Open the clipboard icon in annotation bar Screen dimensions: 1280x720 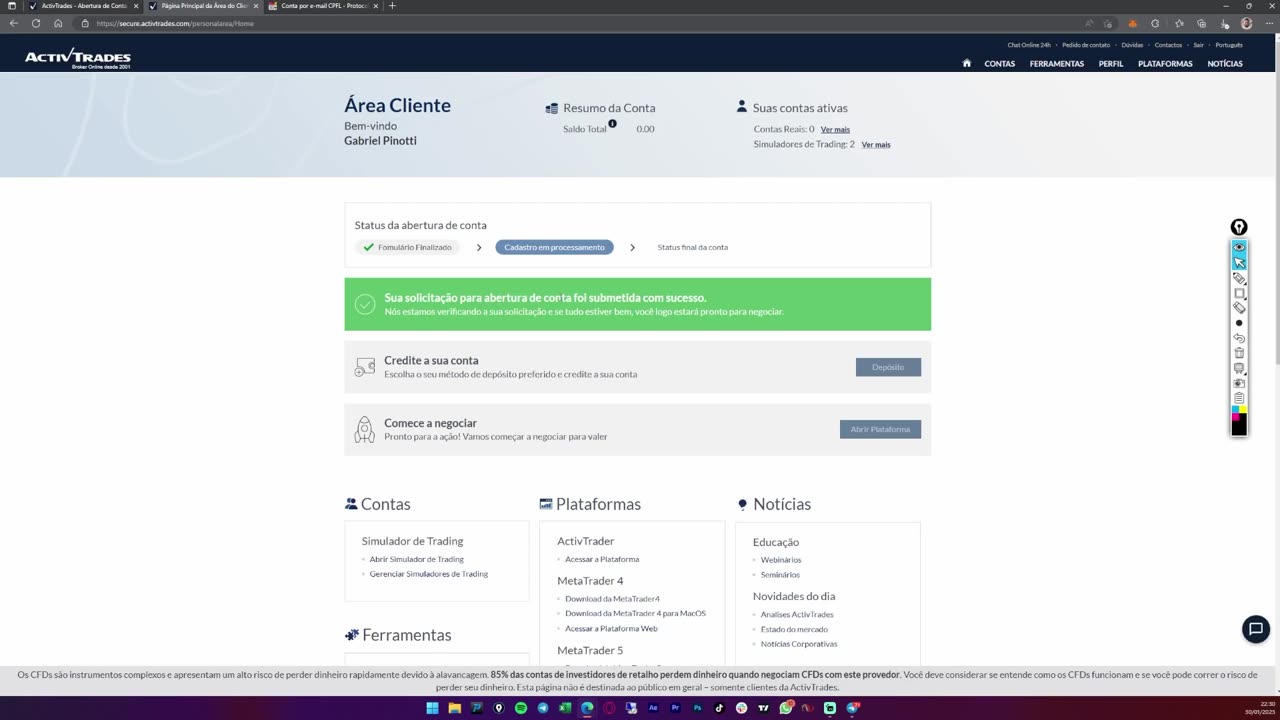click(1239, 398)
